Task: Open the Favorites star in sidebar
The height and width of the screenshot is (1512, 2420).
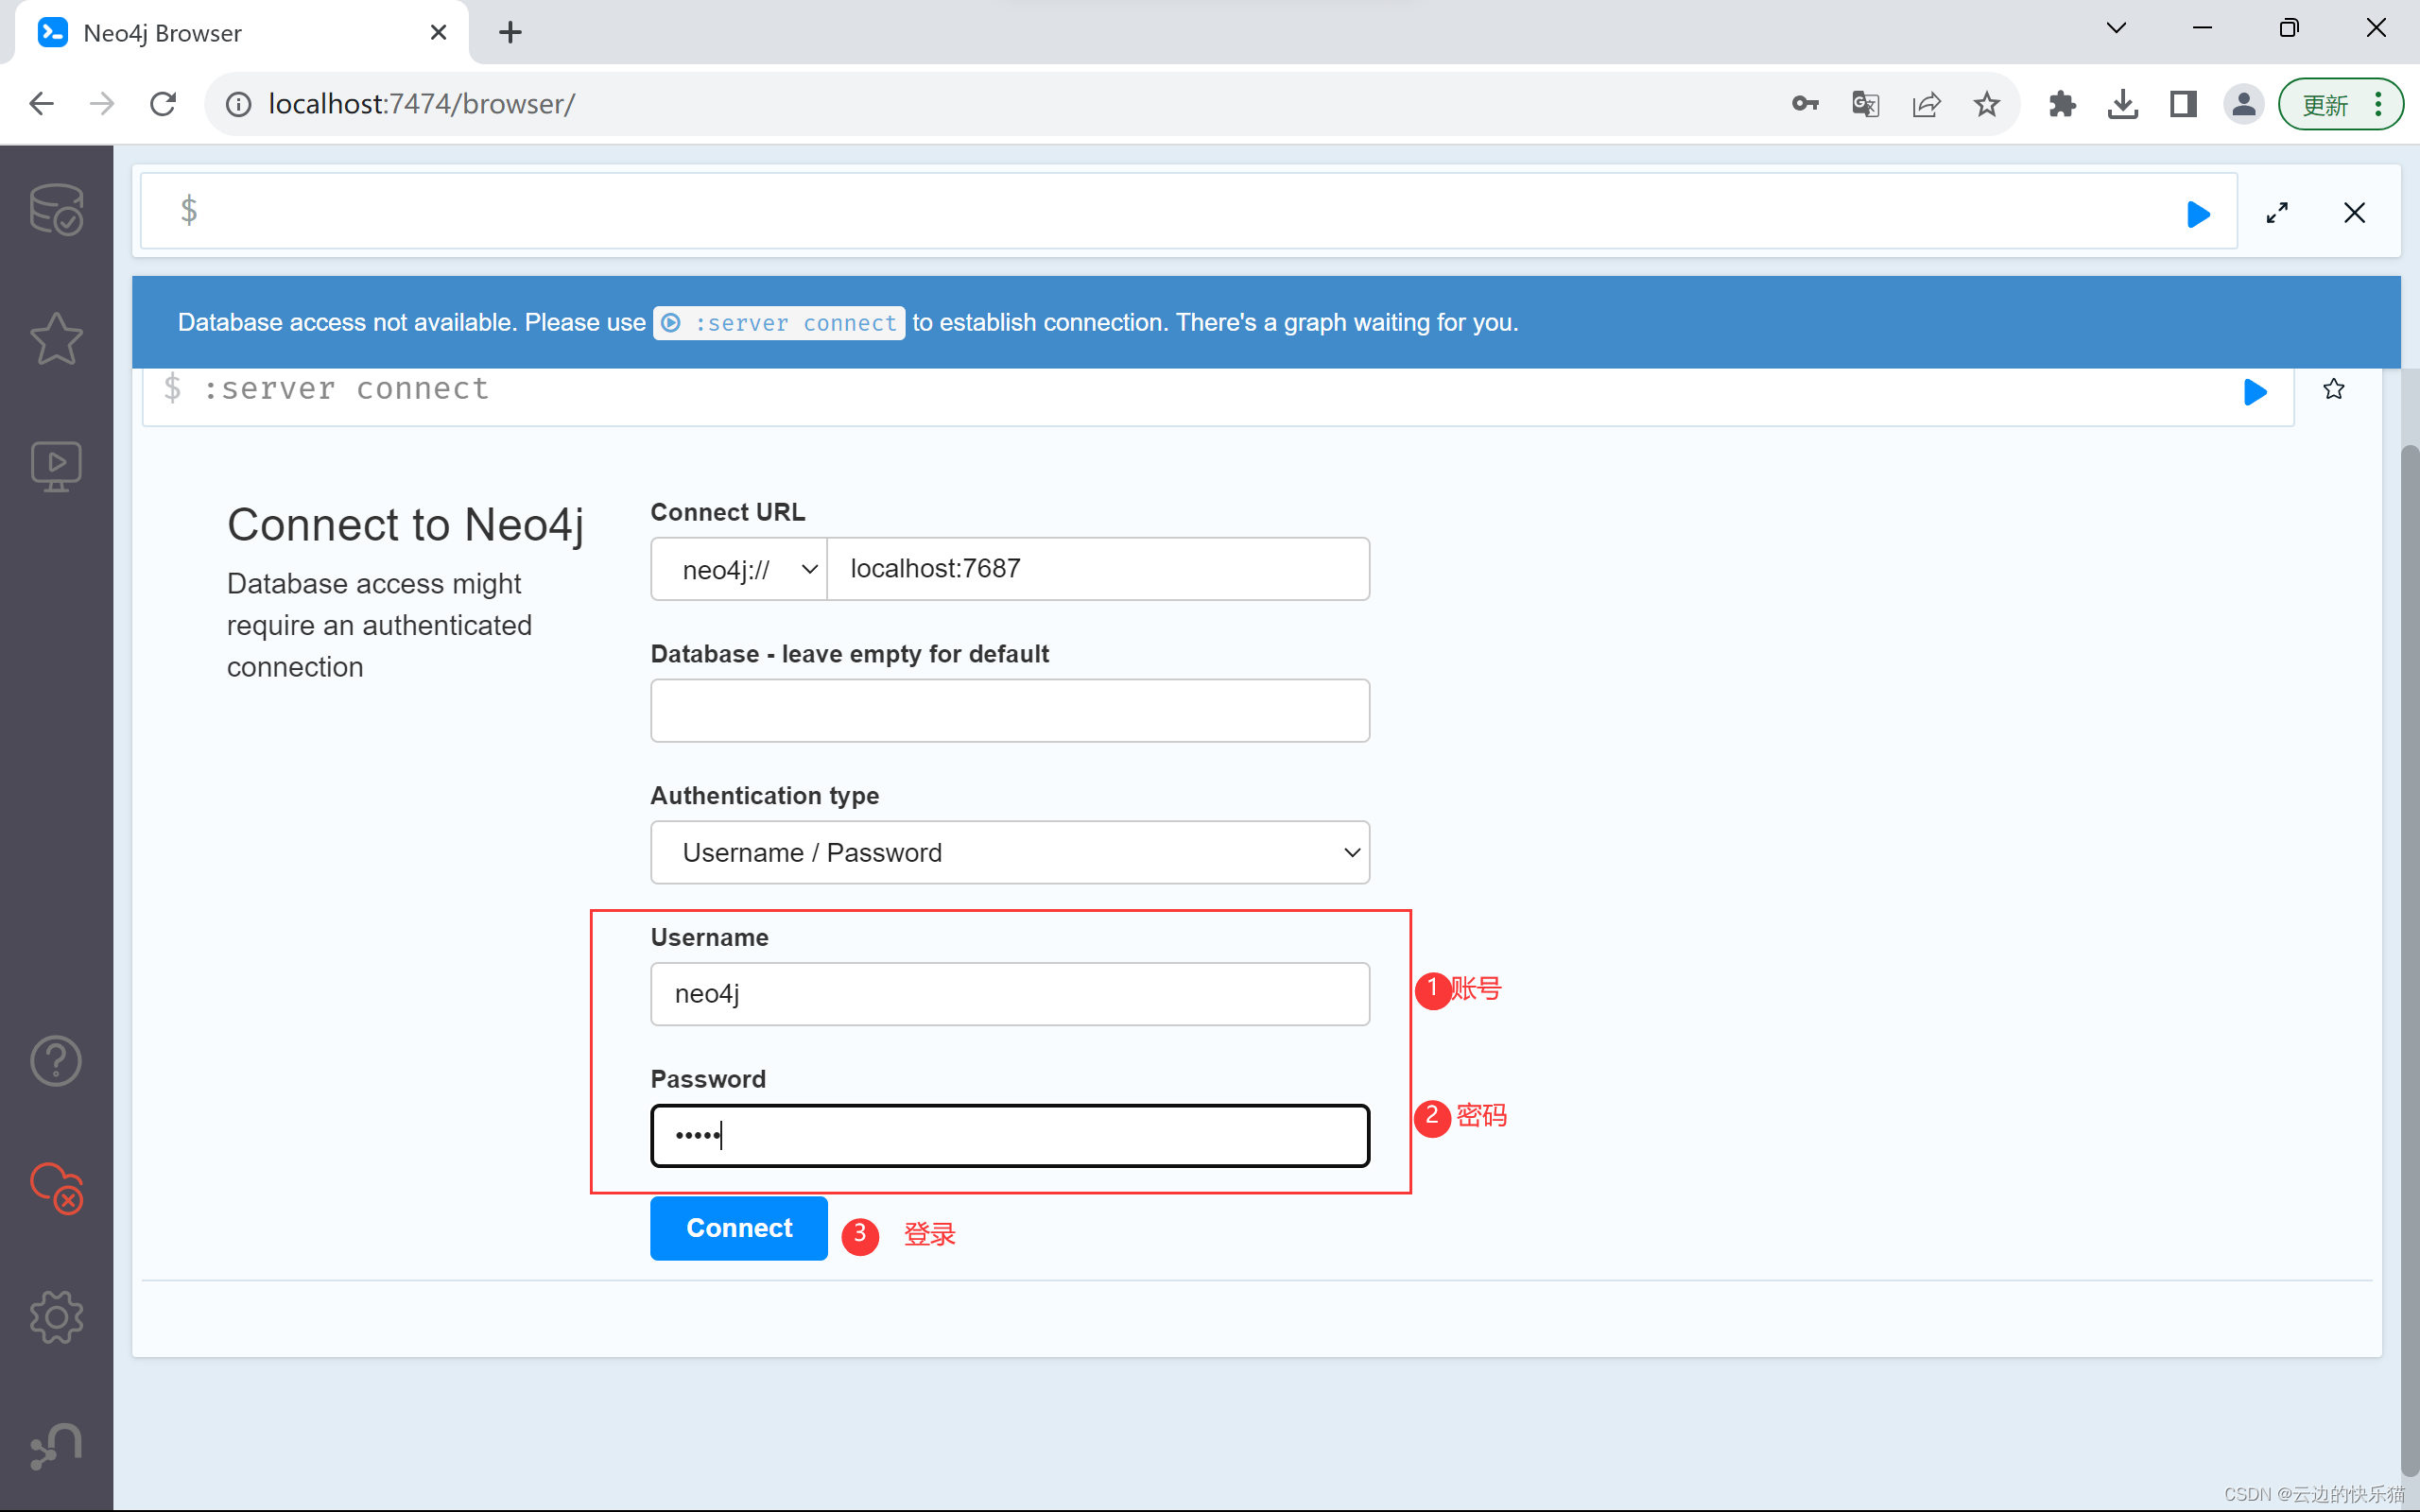Action: pos(56,338)
